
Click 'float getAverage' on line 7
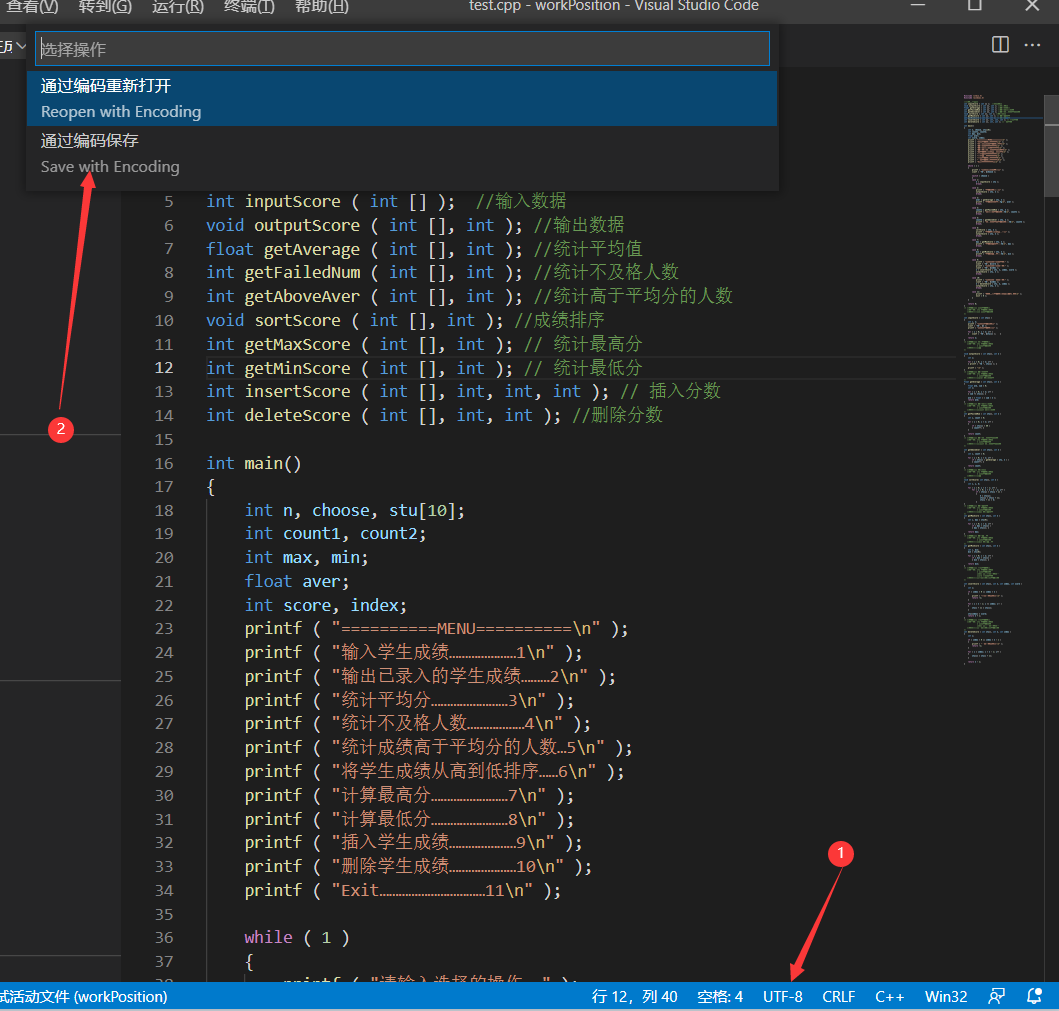point(283,249)
